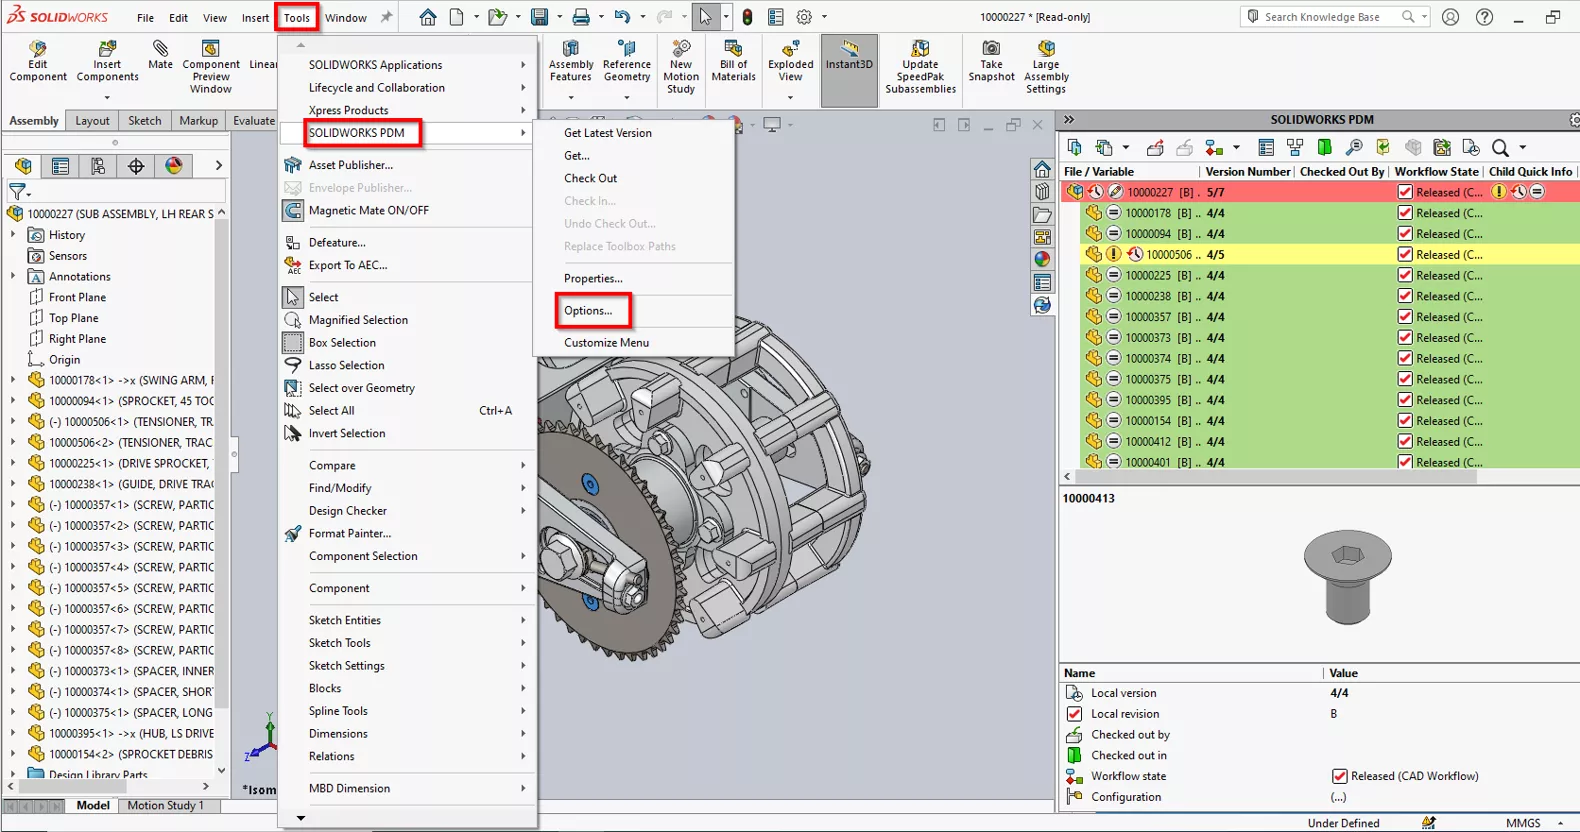Click the Exploded View tool
1580x832 pixels.
point(791,61)
